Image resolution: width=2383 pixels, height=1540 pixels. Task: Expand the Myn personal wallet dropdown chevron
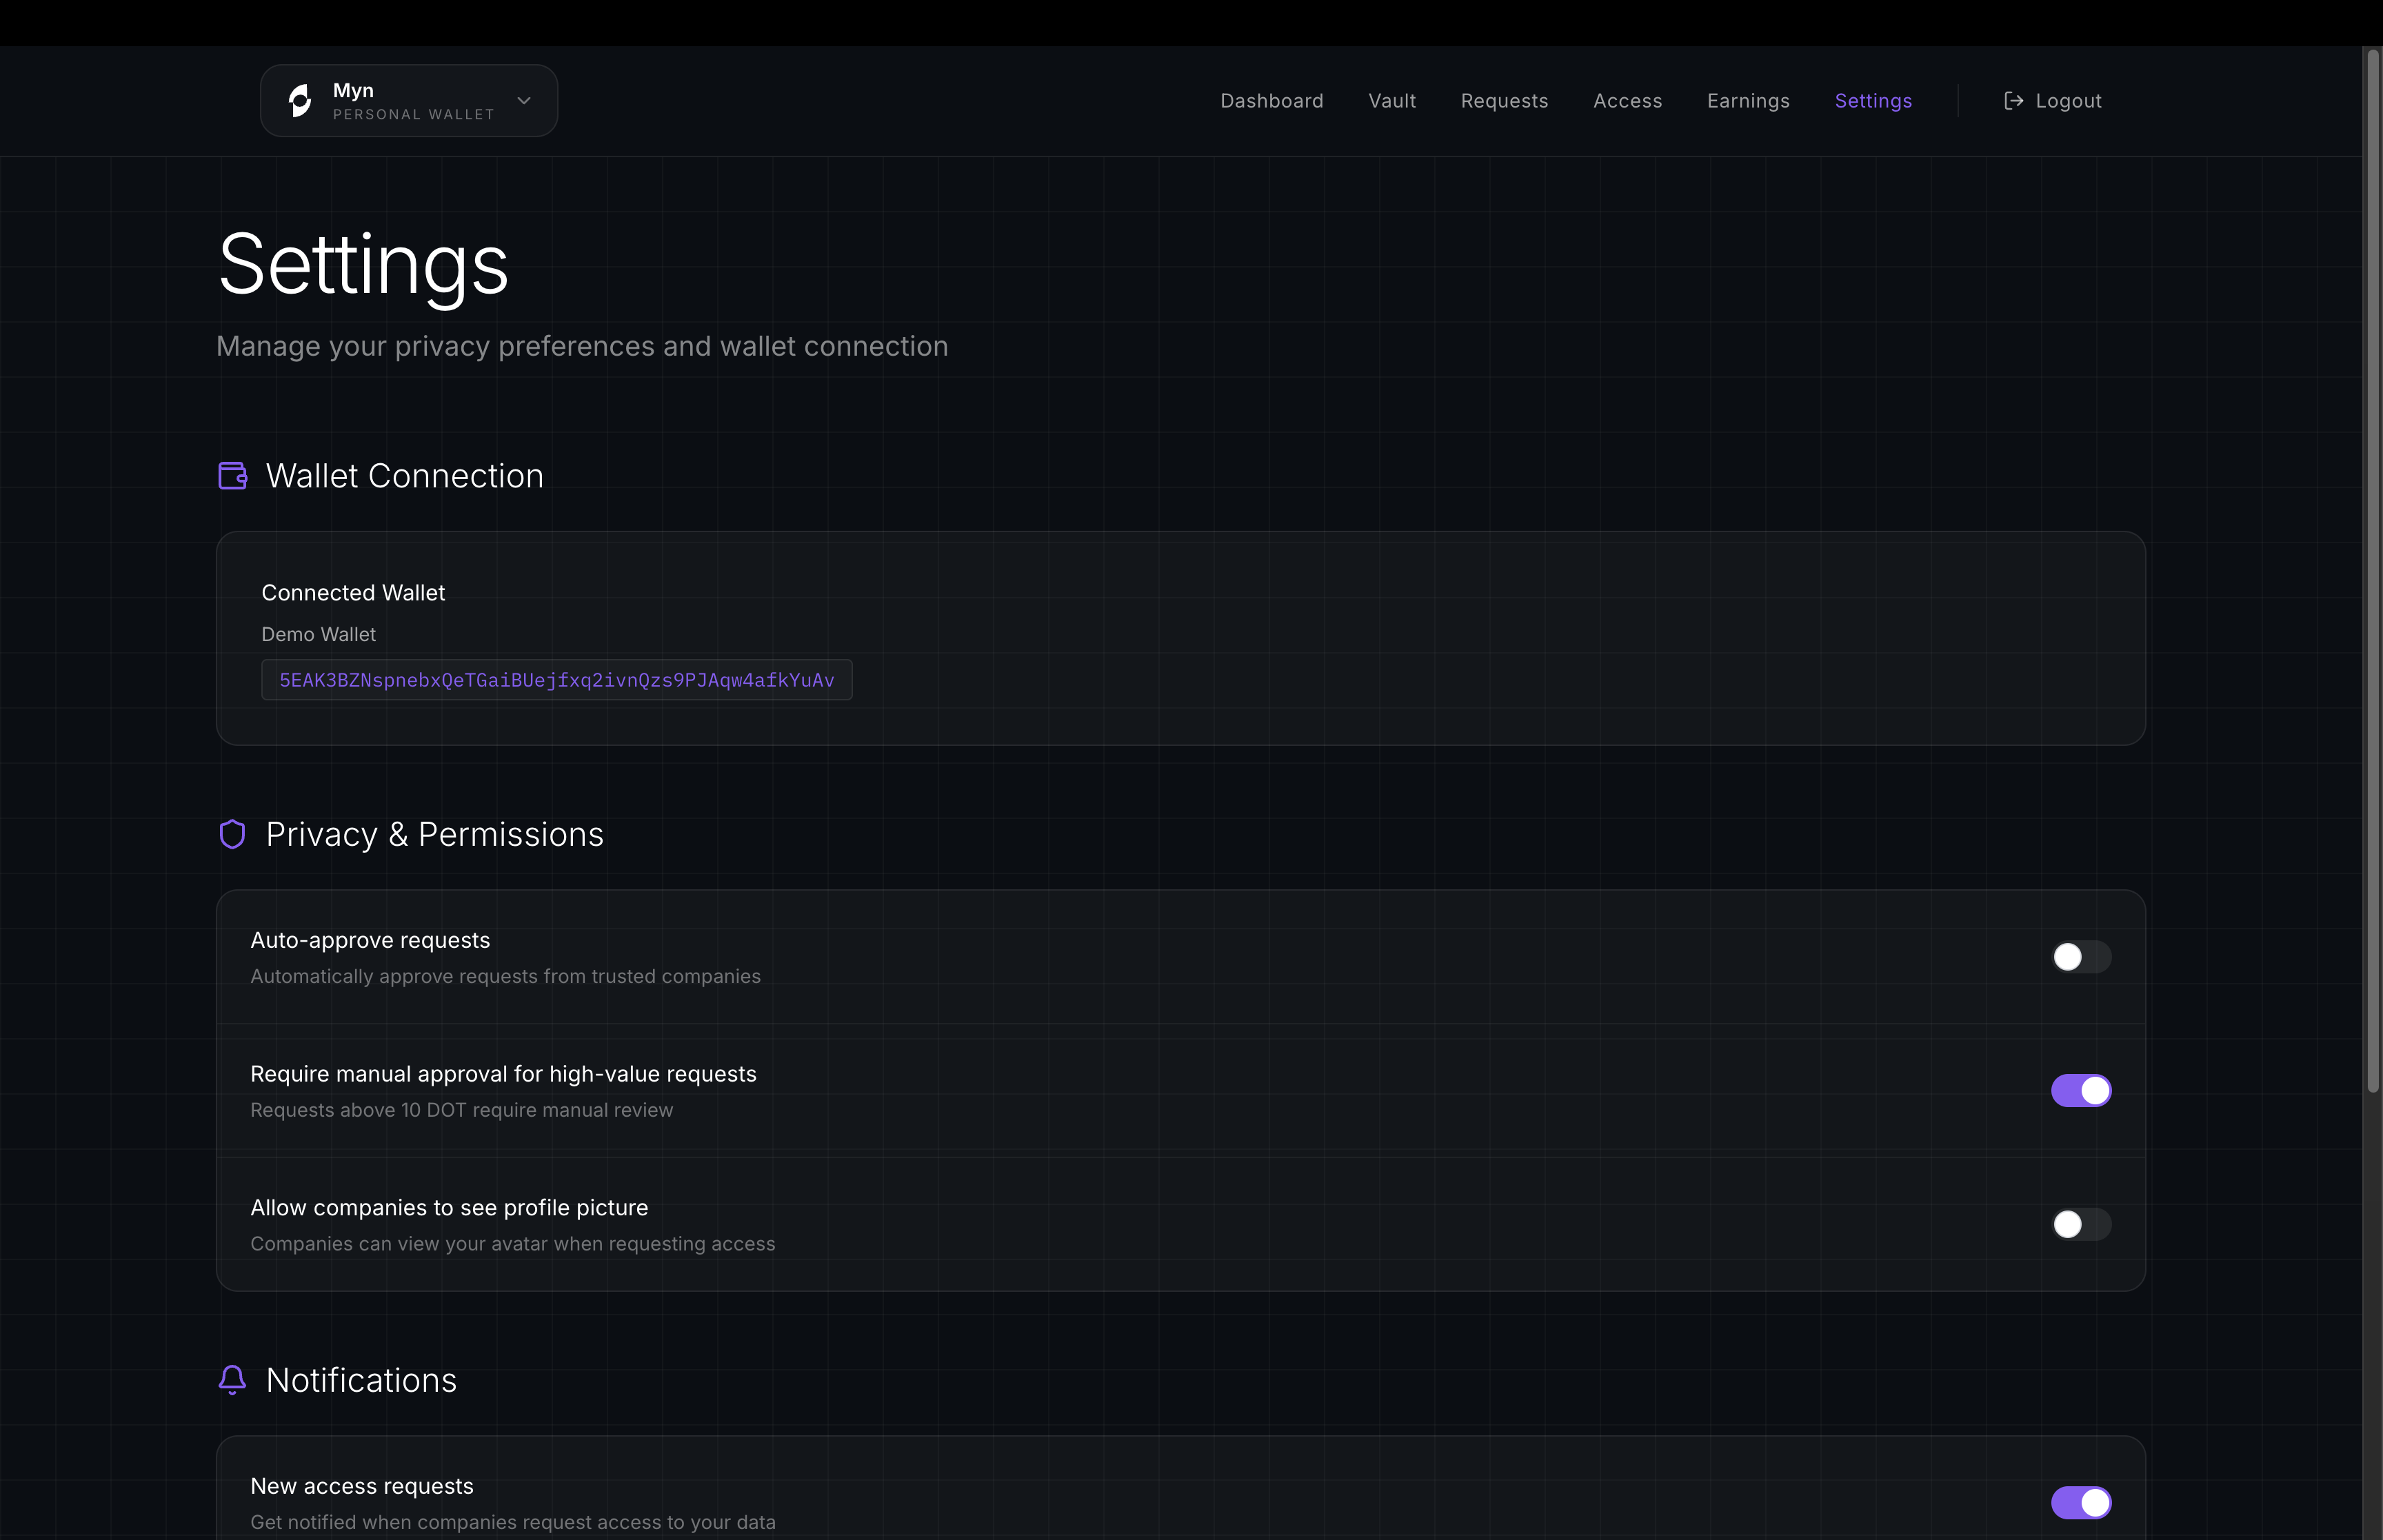click(x=524, y=101)
